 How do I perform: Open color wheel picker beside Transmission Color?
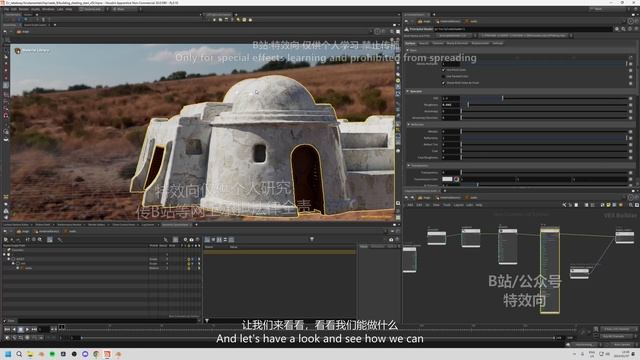click(456, 179)
